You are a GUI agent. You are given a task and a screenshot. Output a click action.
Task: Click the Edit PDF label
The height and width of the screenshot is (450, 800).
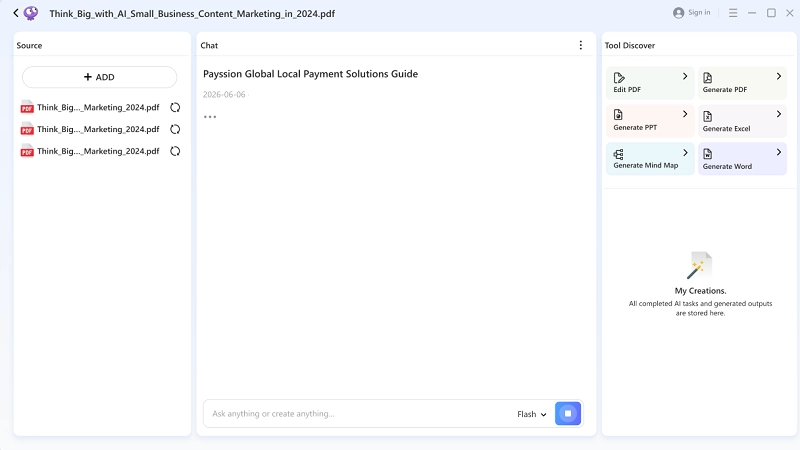[x=627, y=89]
